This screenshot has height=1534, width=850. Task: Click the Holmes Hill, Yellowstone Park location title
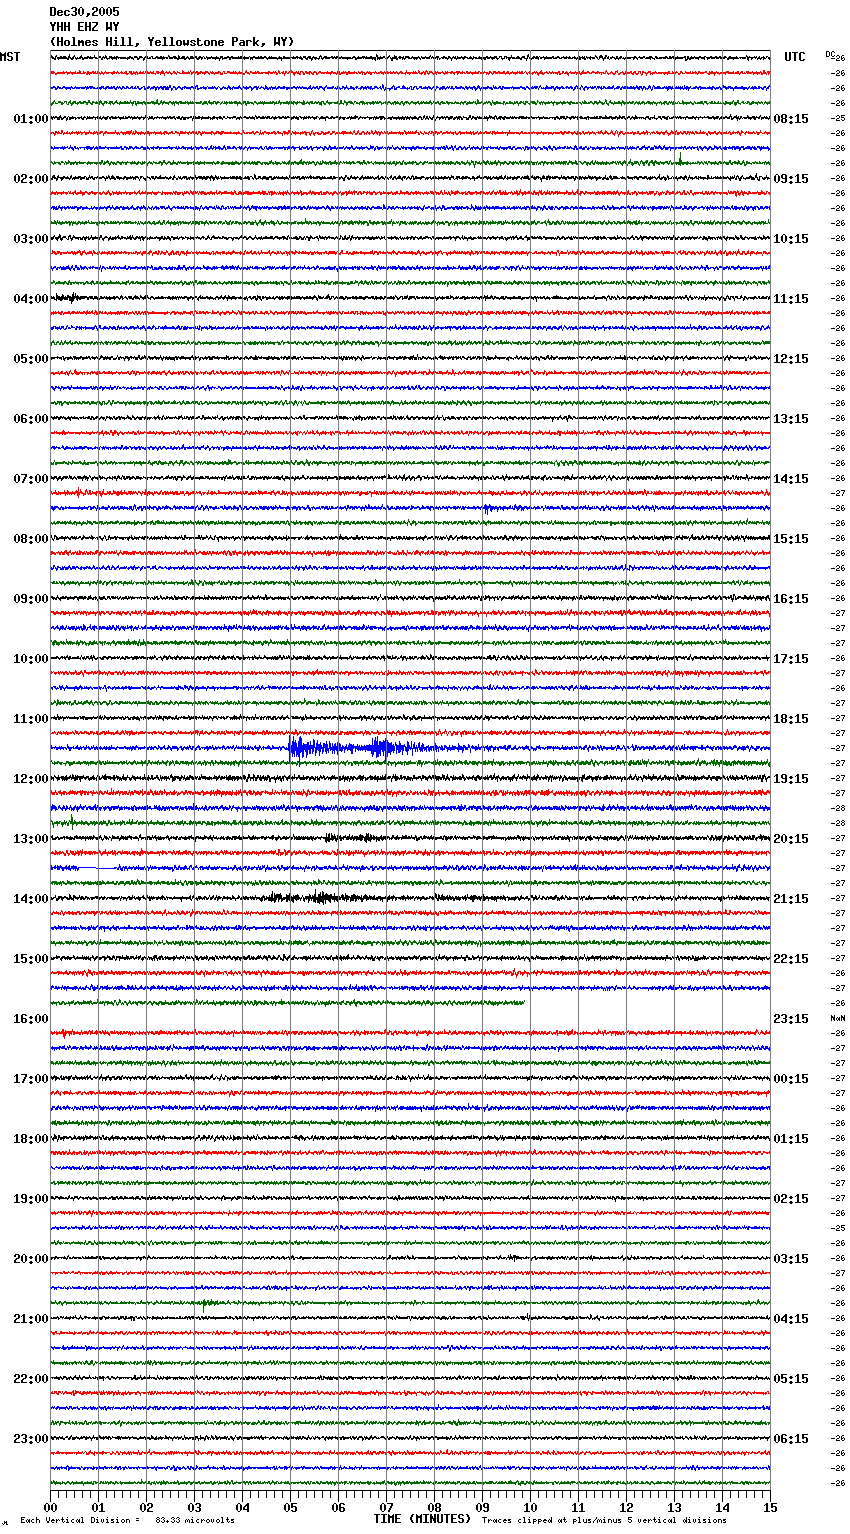(x=172, y=42)
